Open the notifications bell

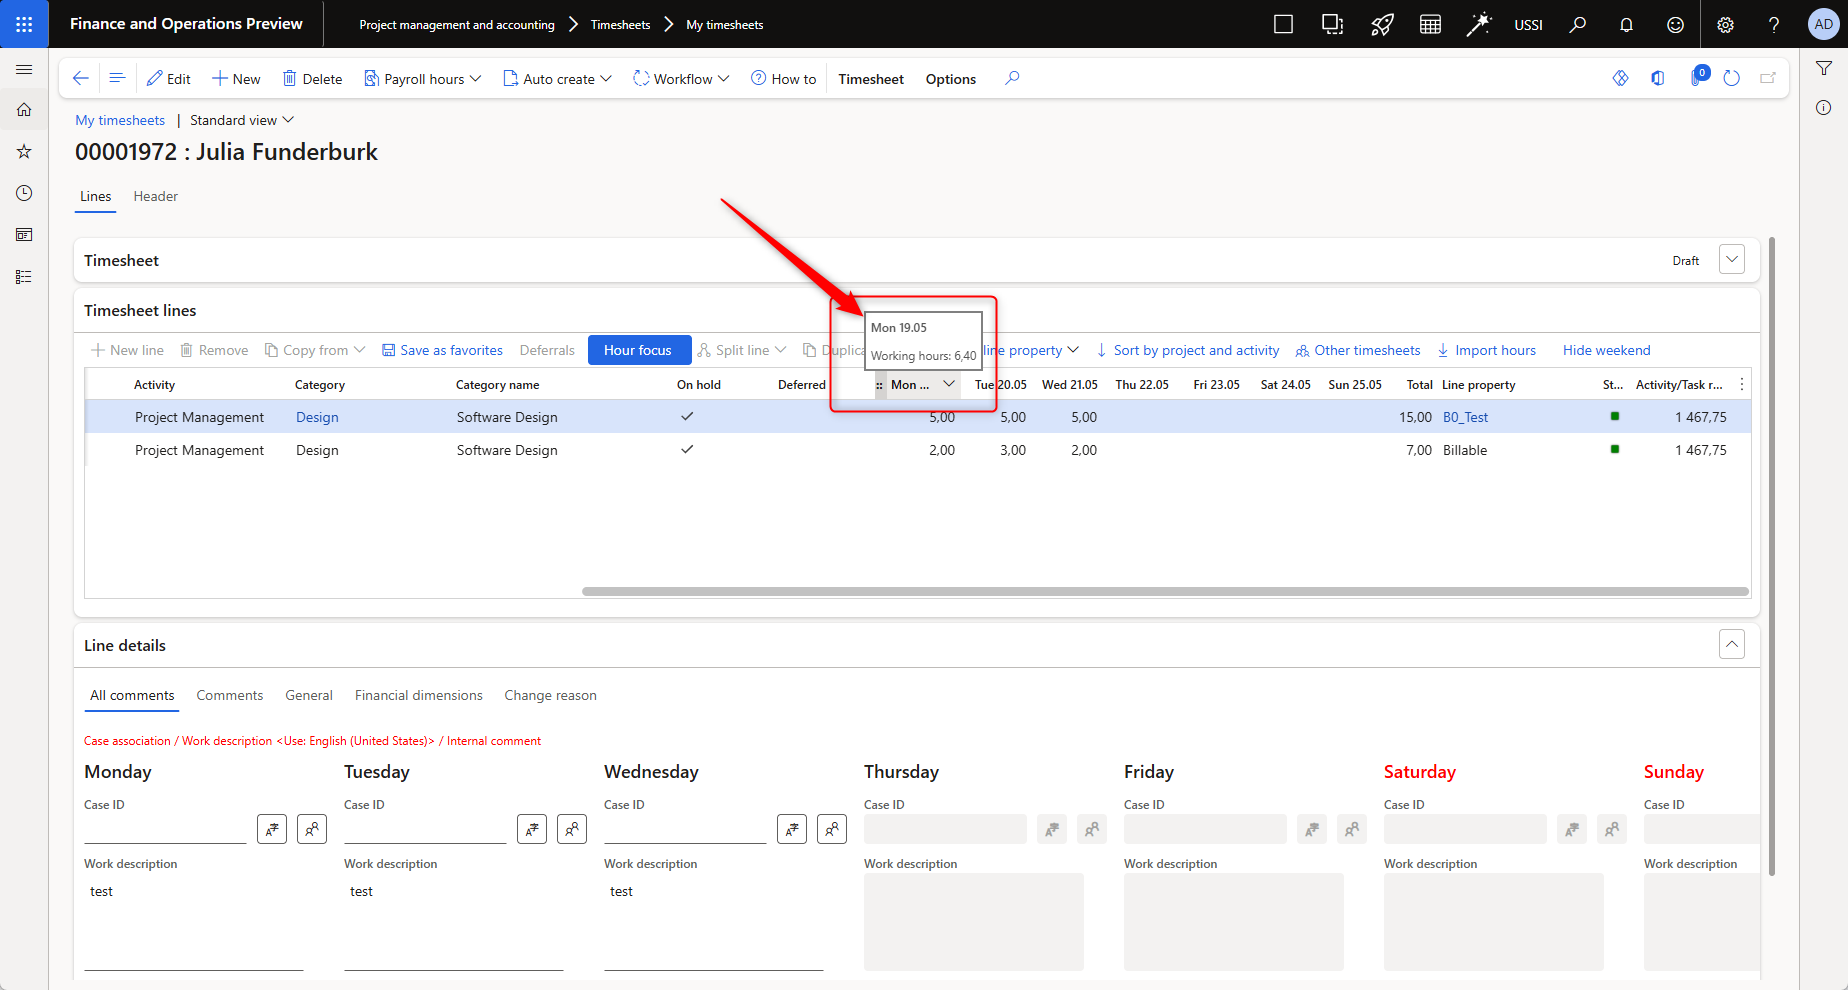(x=1626, y=25)
